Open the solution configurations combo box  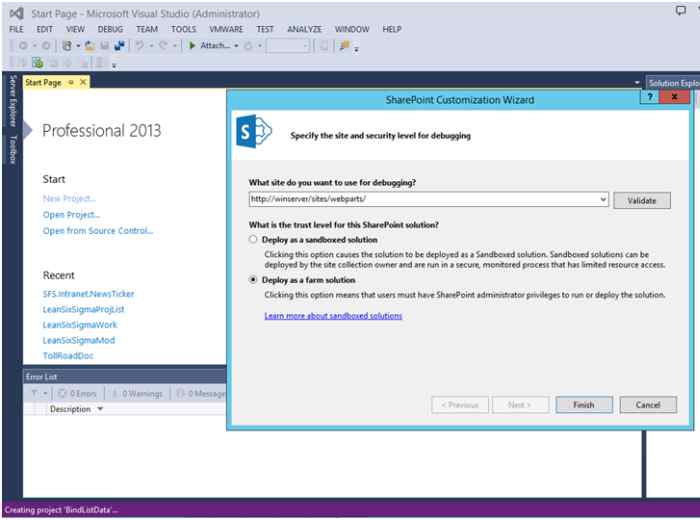tap(288, 46)
